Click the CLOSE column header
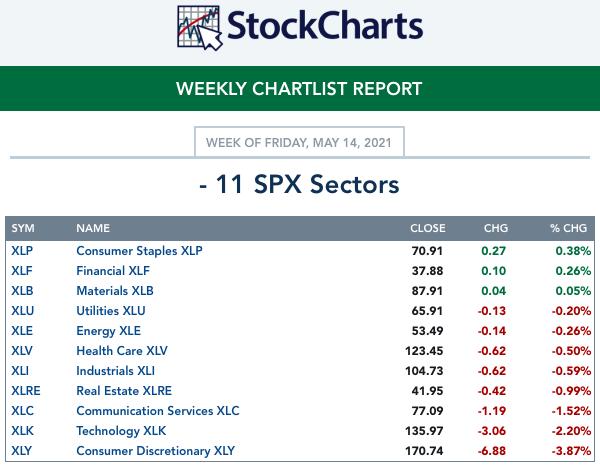This screenshot has height=466, width=600. pos(428,228)
